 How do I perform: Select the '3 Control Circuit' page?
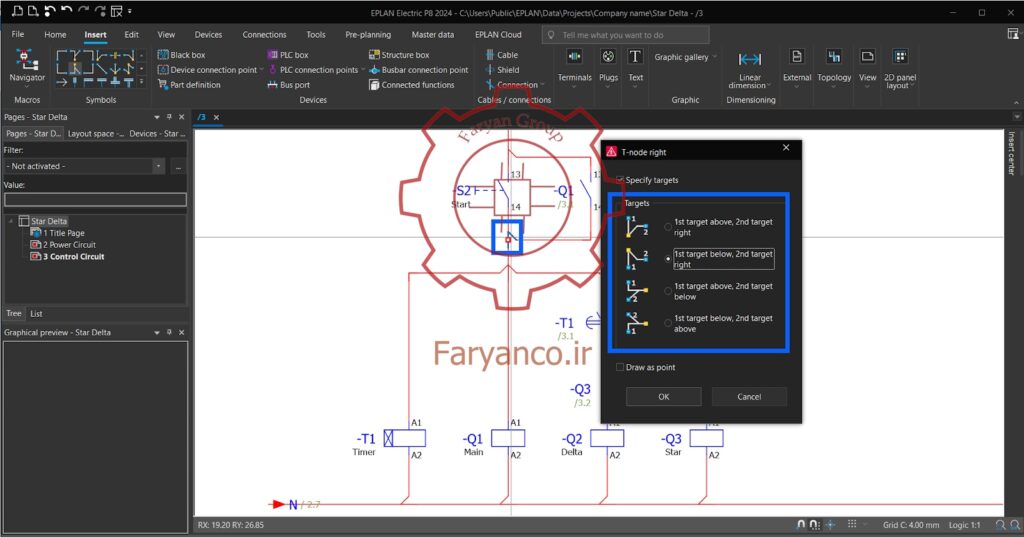(x=74, y=257)
